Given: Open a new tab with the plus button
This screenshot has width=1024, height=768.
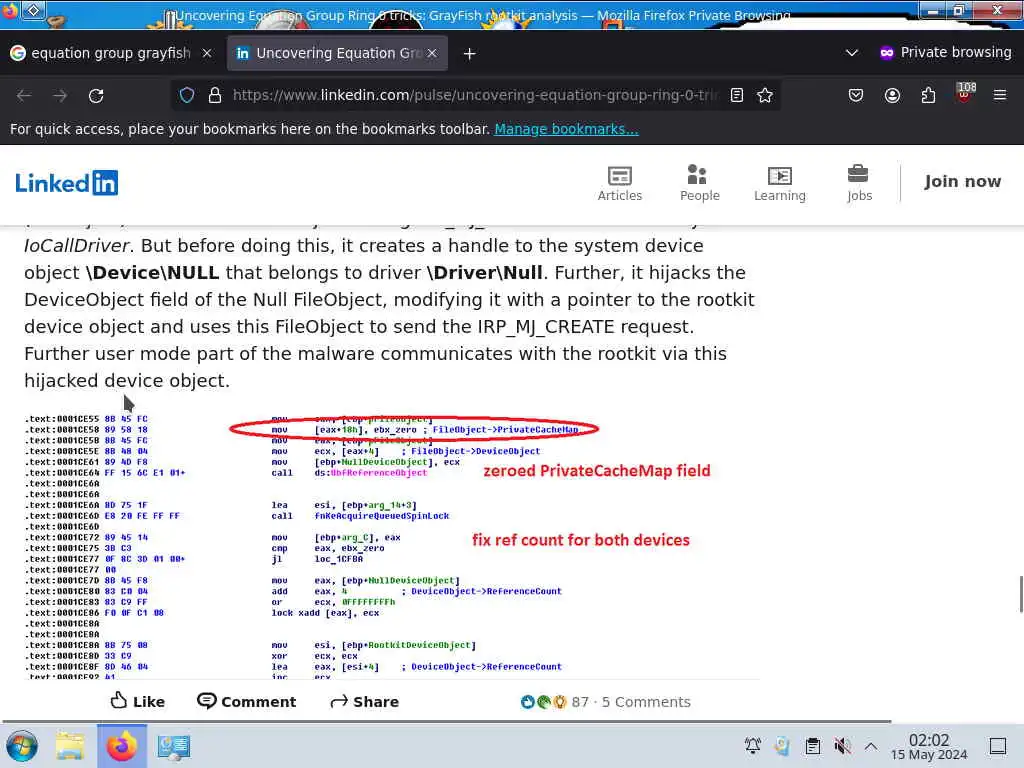Looking at the screenshot, I should click(470, 54).
